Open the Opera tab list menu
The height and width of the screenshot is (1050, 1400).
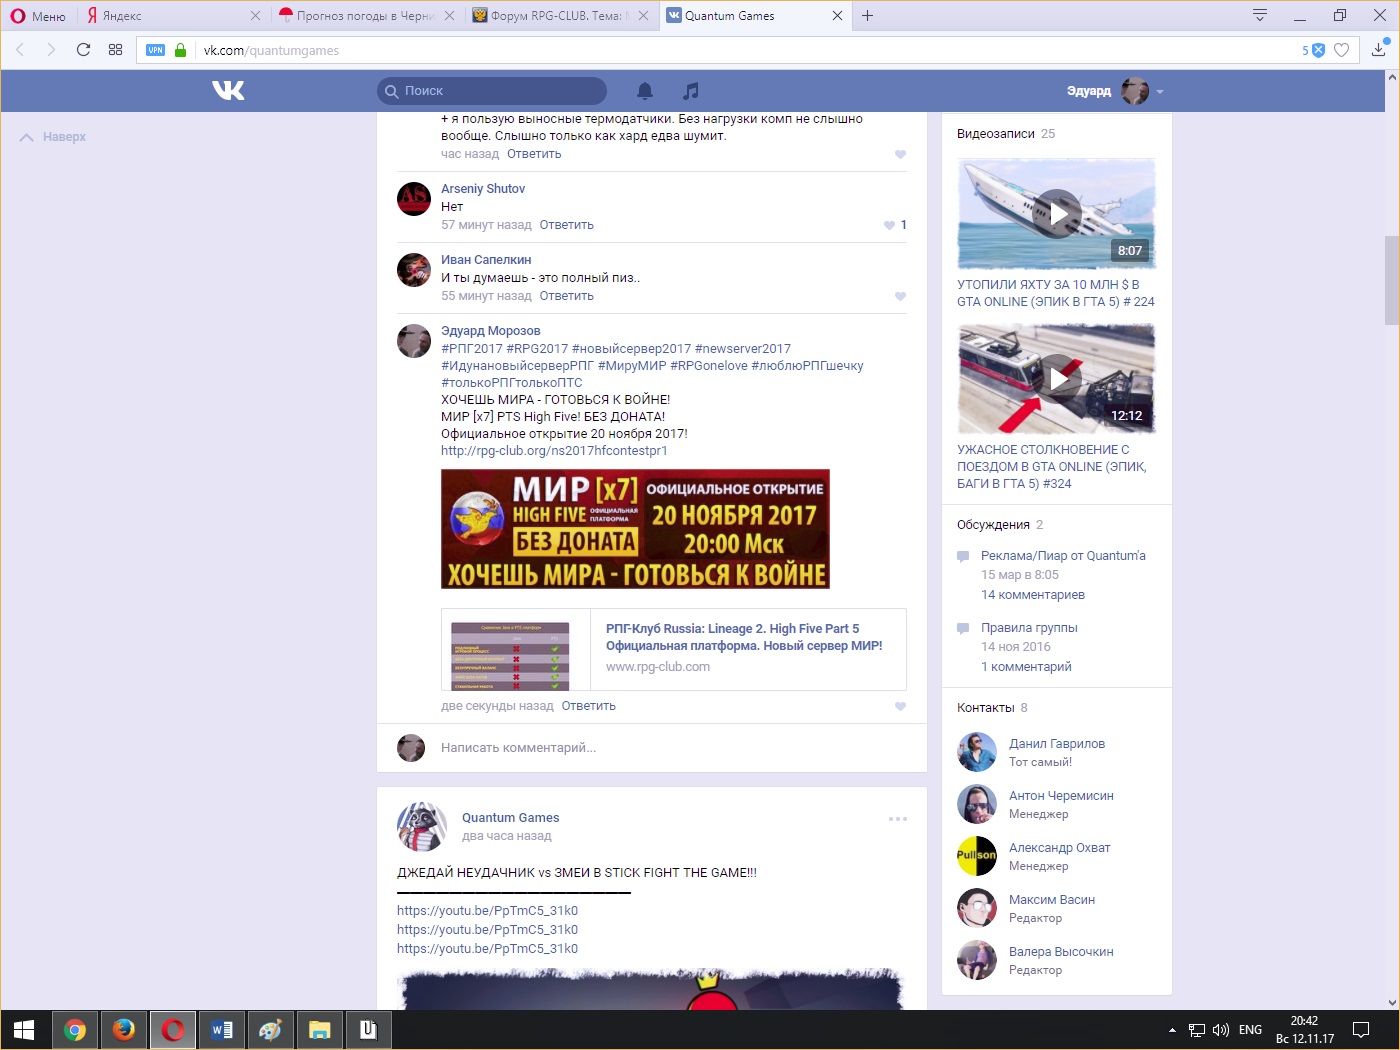click(x=1259, y=15)
